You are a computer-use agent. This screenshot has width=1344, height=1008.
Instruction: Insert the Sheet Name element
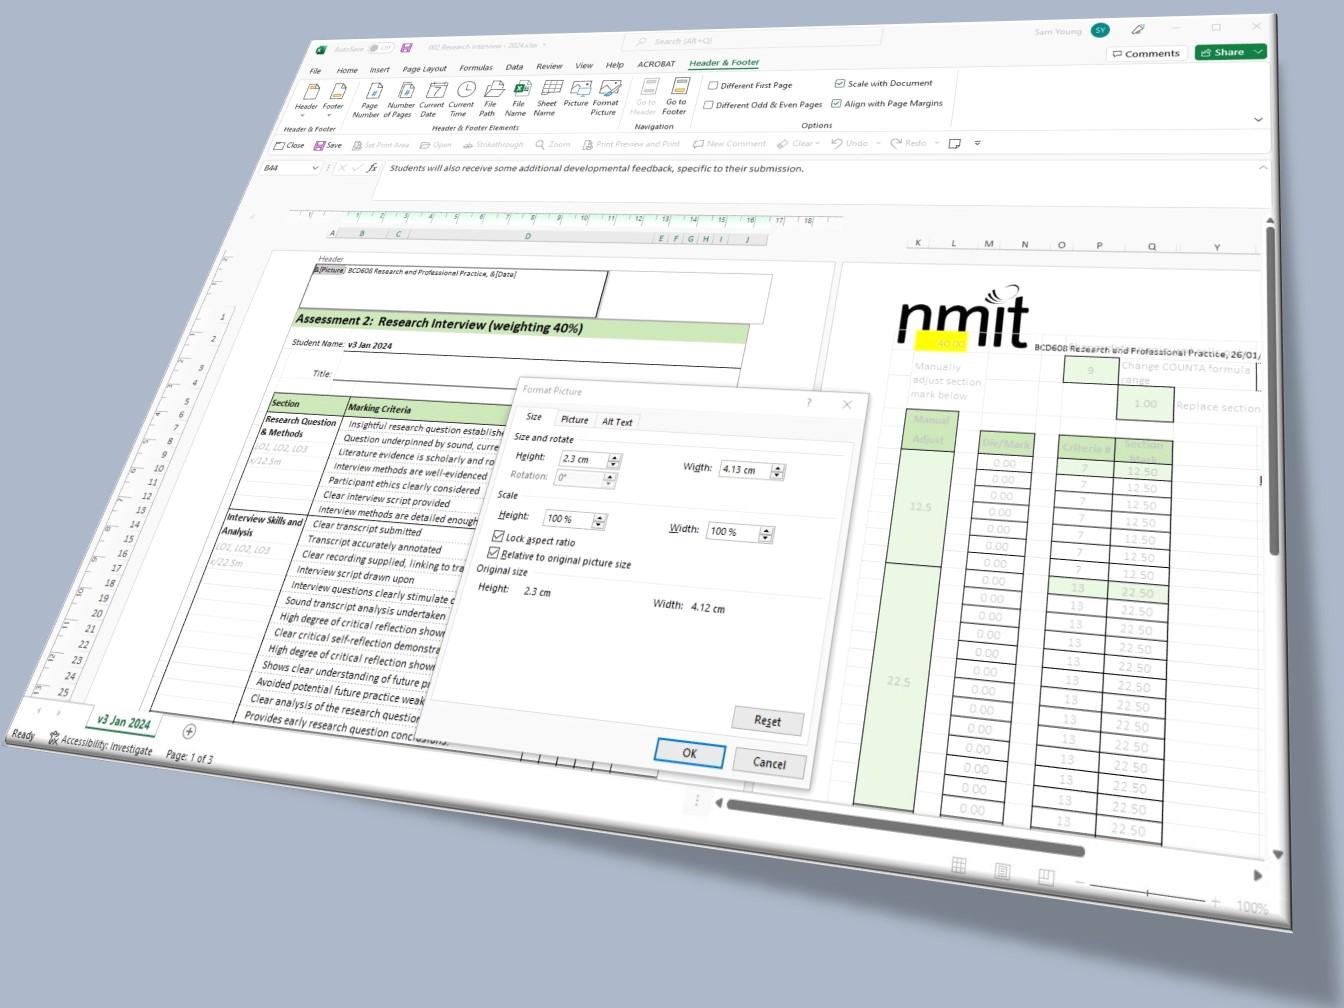(547, 99)
